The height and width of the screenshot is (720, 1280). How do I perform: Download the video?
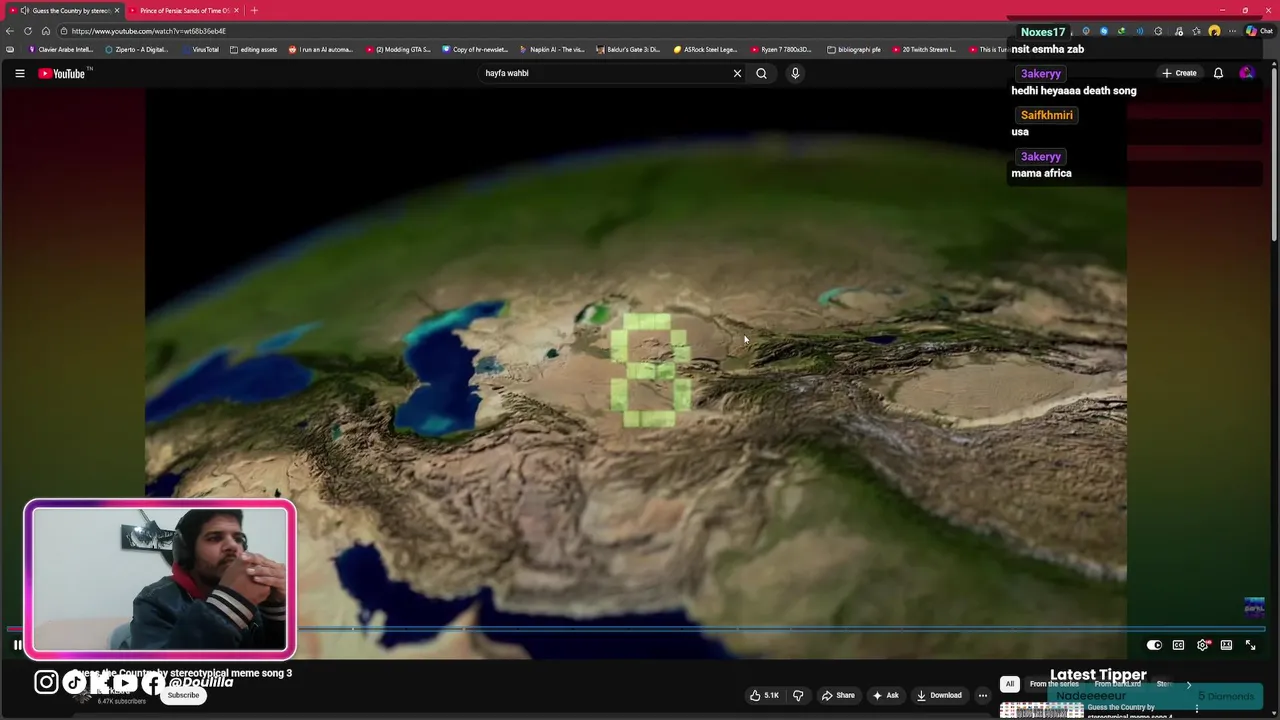pyautogui.click(x=939, y=695)
